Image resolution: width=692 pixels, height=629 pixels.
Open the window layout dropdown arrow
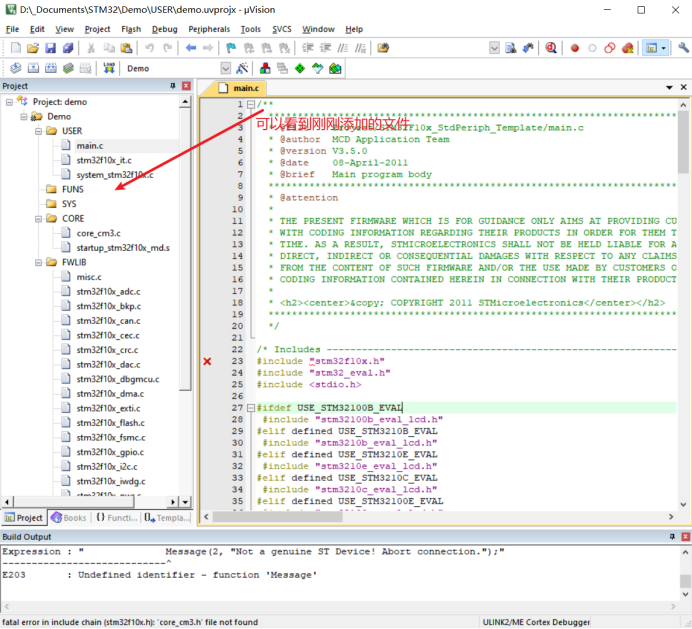tap(663, 48)
